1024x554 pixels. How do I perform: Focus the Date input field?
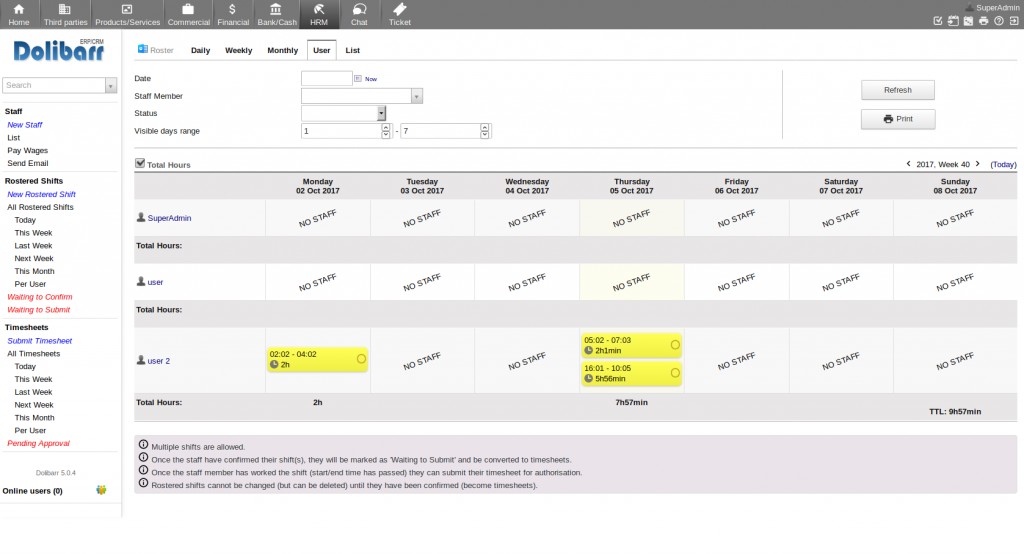tap(327, 78)
